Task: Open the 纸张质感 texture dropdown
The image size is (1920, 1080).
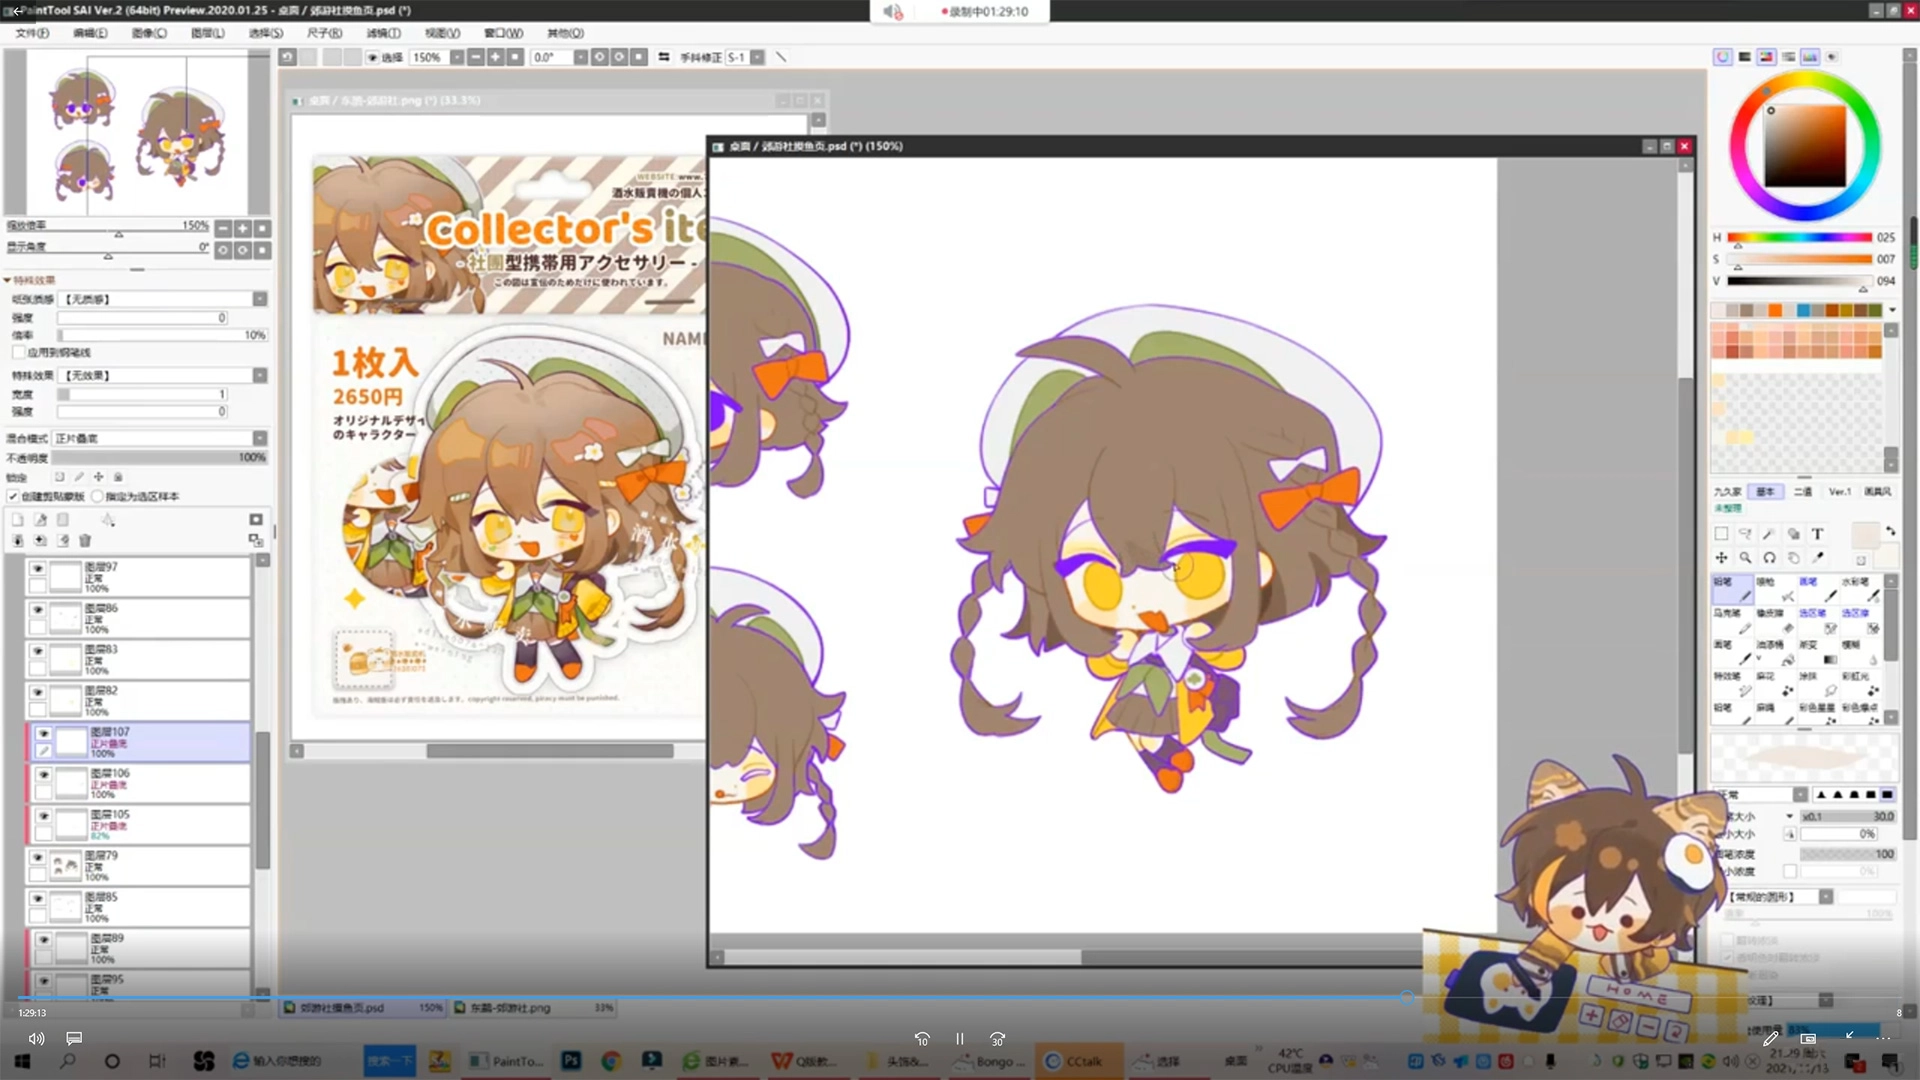Action: (x=259, y=299)
